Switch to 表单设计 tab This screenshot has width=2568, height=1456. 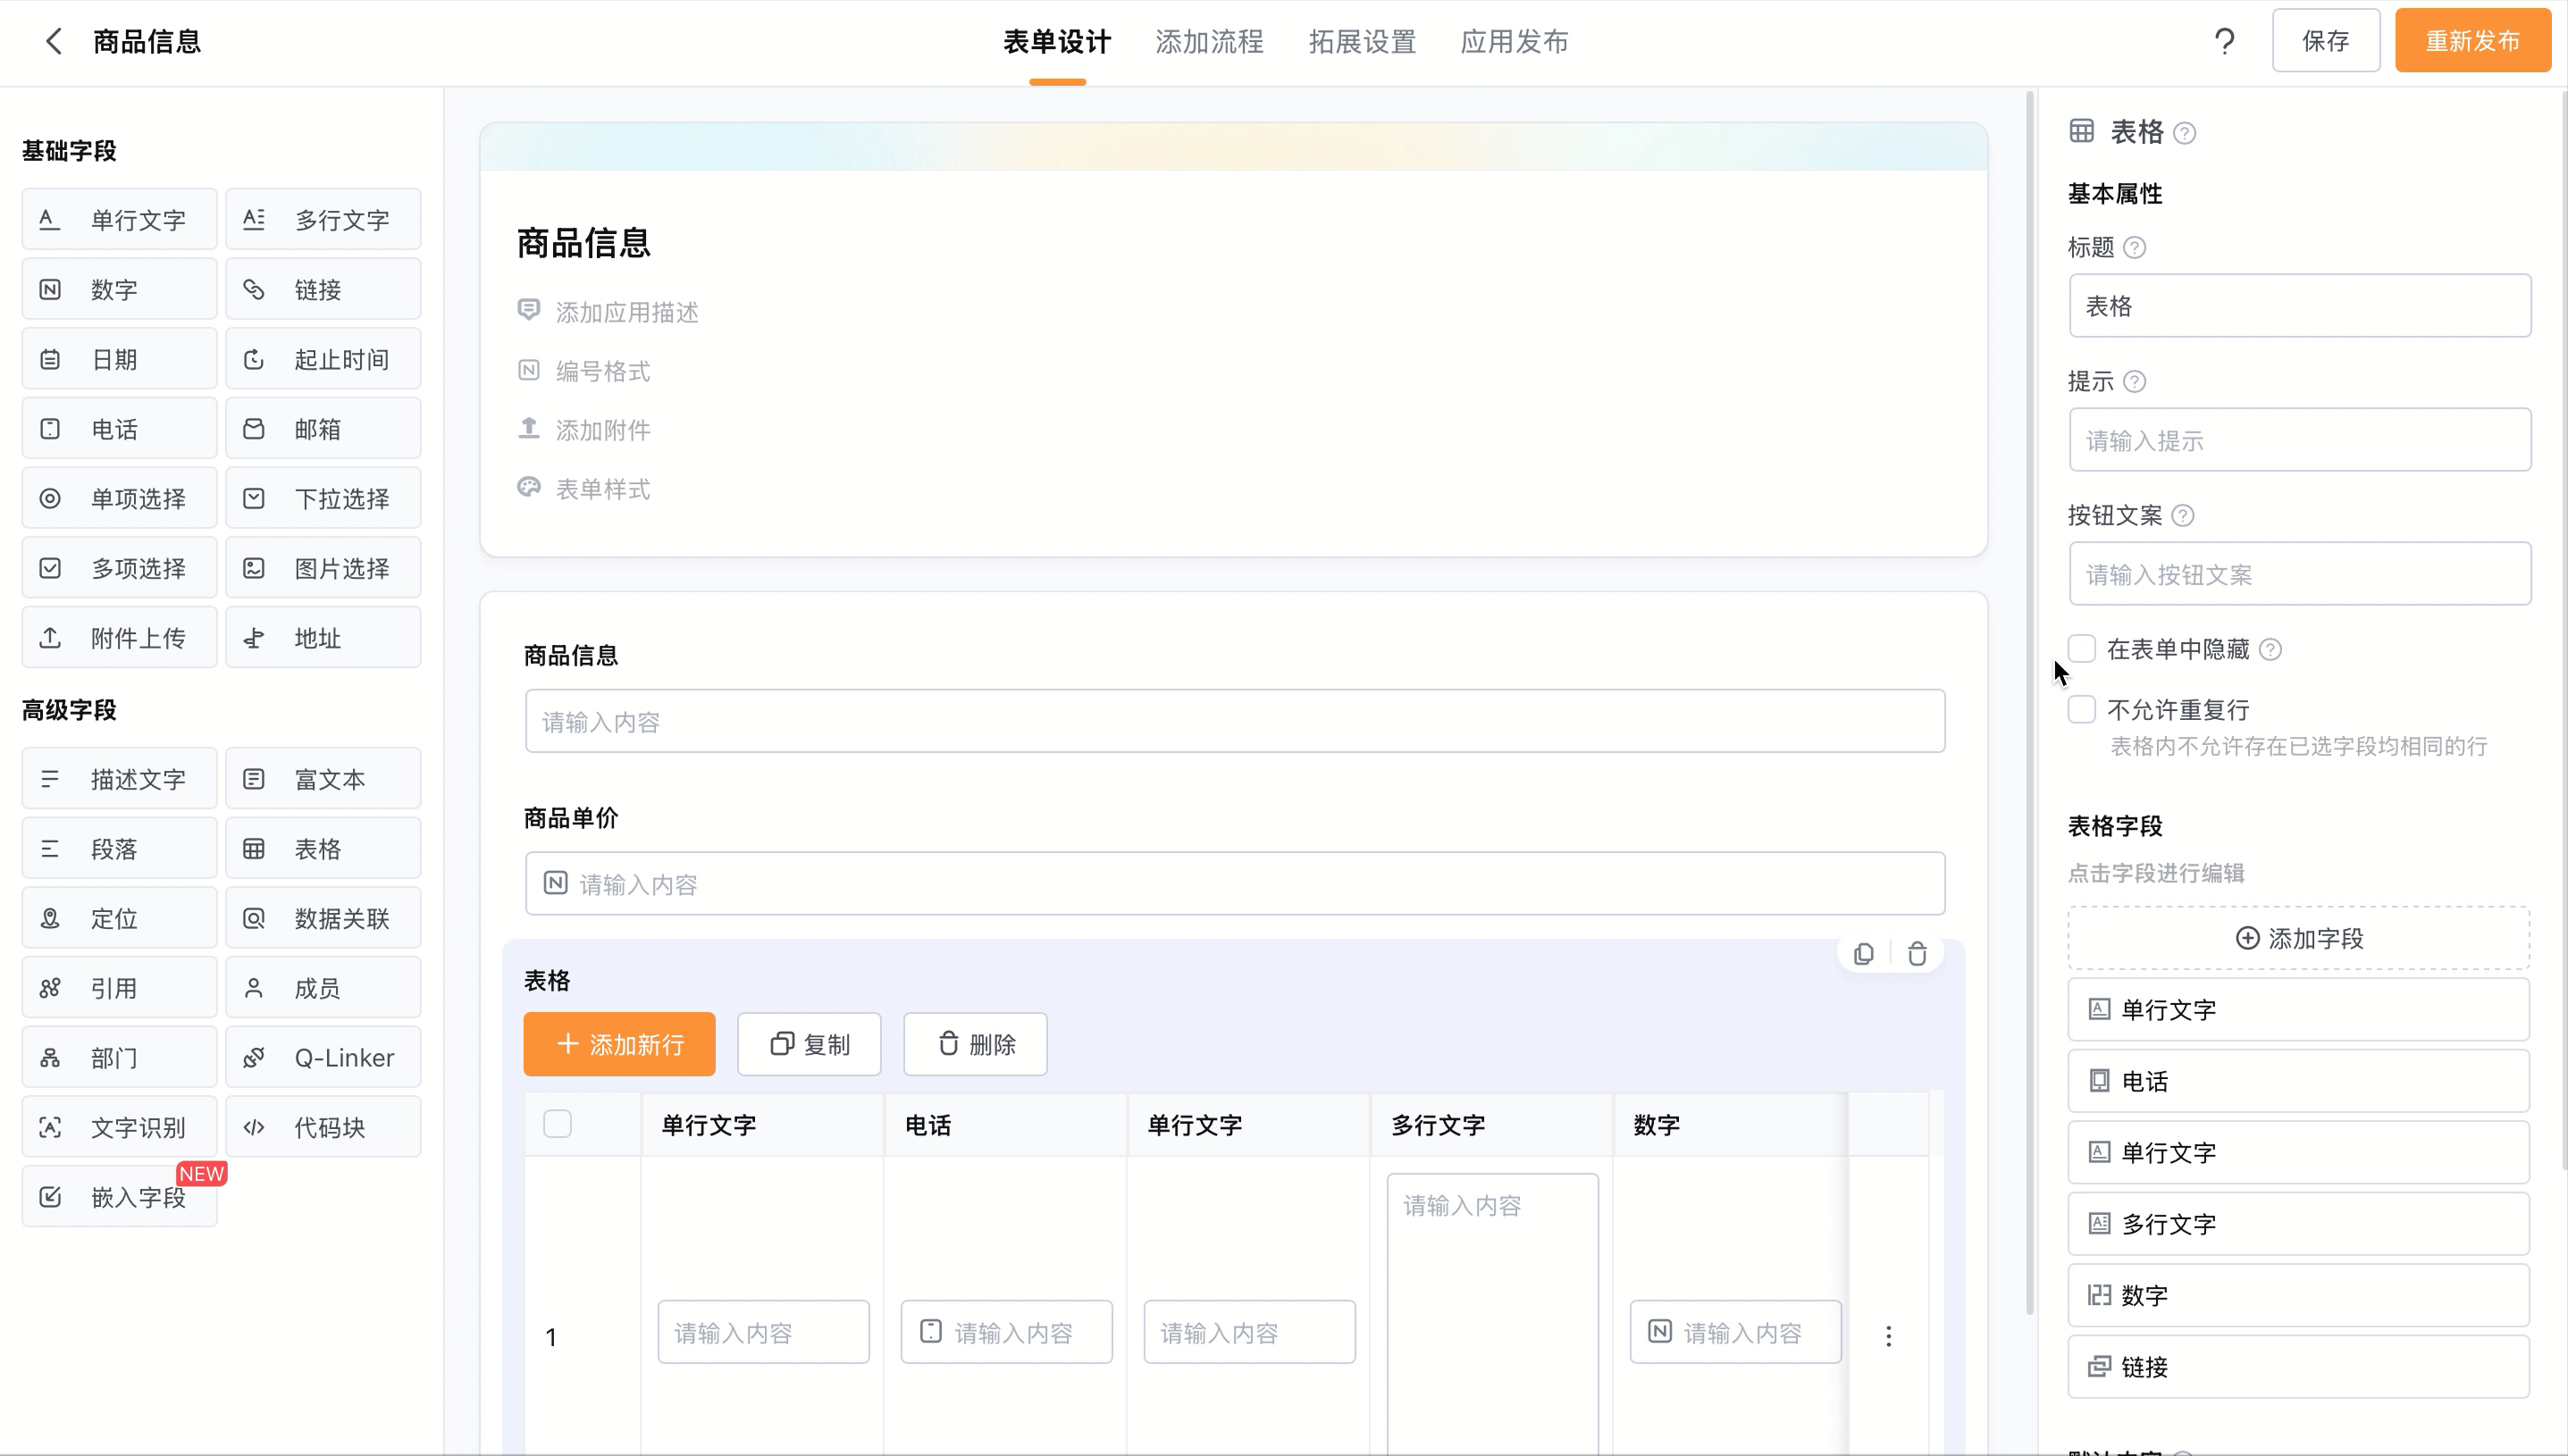(x=1057, y=42)
